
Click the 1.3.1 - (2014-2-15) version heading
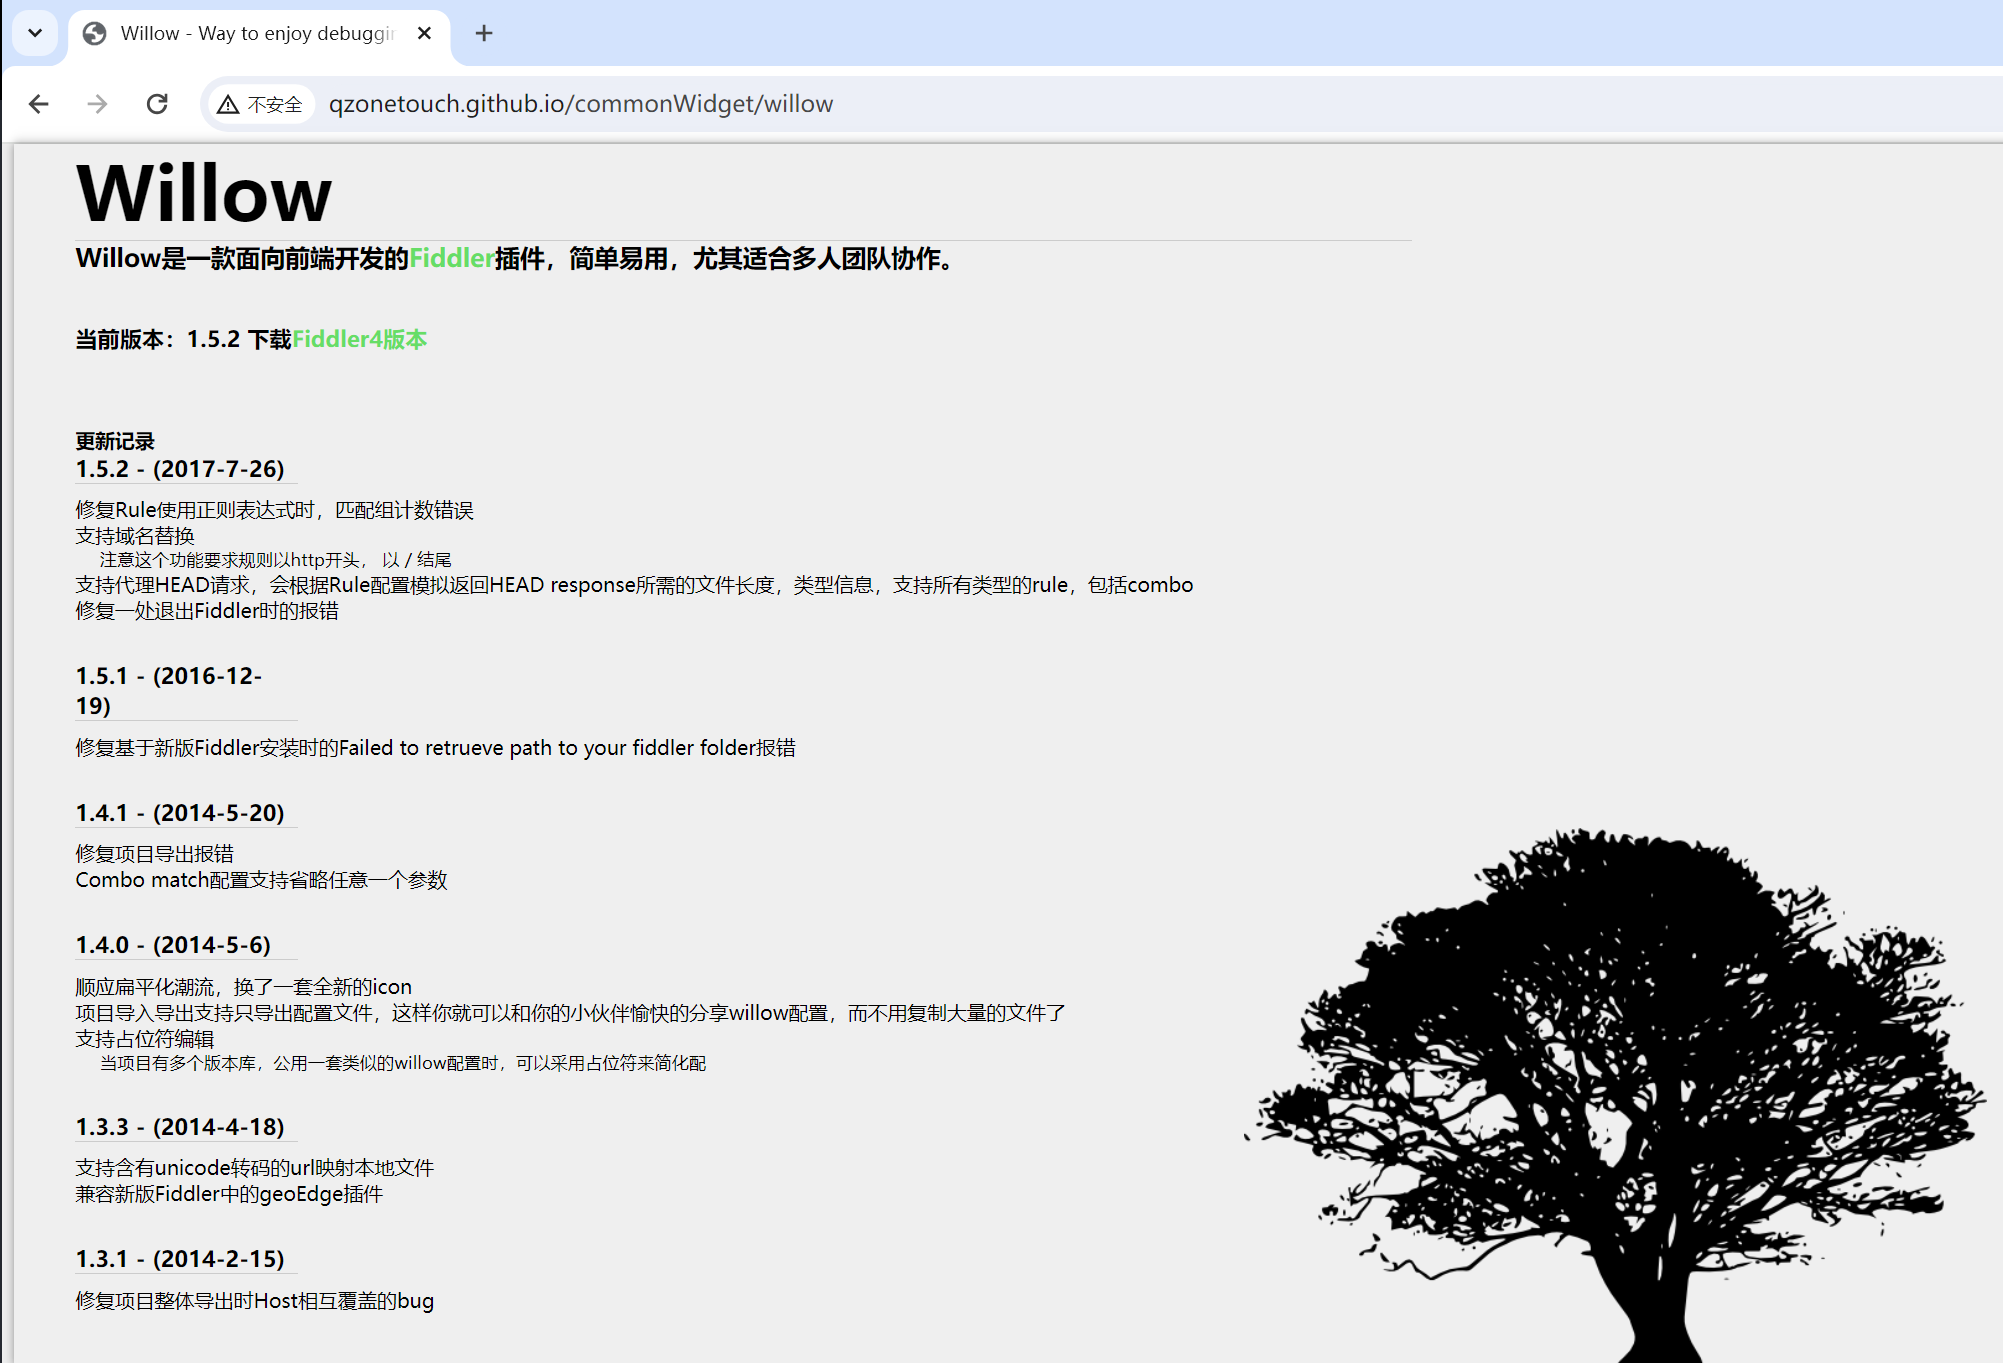pyautogui.click(x=180, y=1259)
